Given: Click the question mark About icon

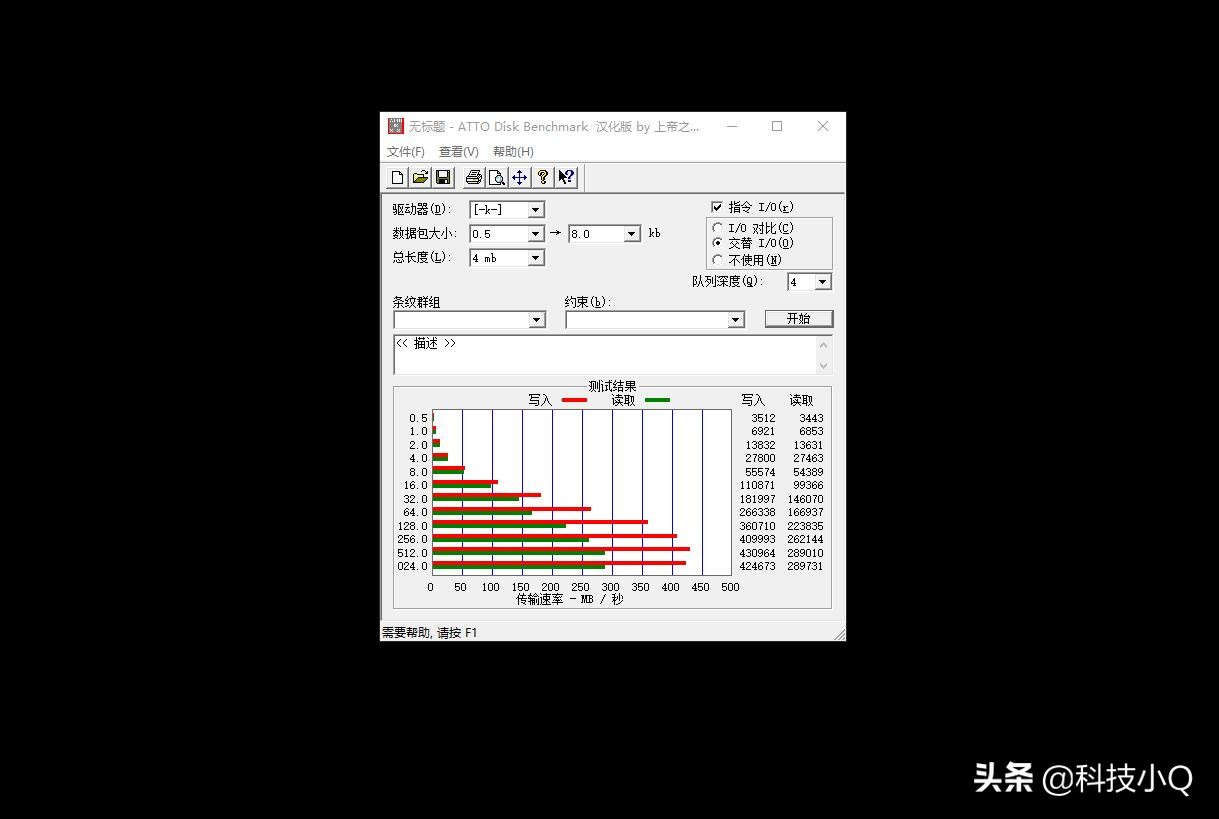Looking at the screenshot, I should point(543,177).
